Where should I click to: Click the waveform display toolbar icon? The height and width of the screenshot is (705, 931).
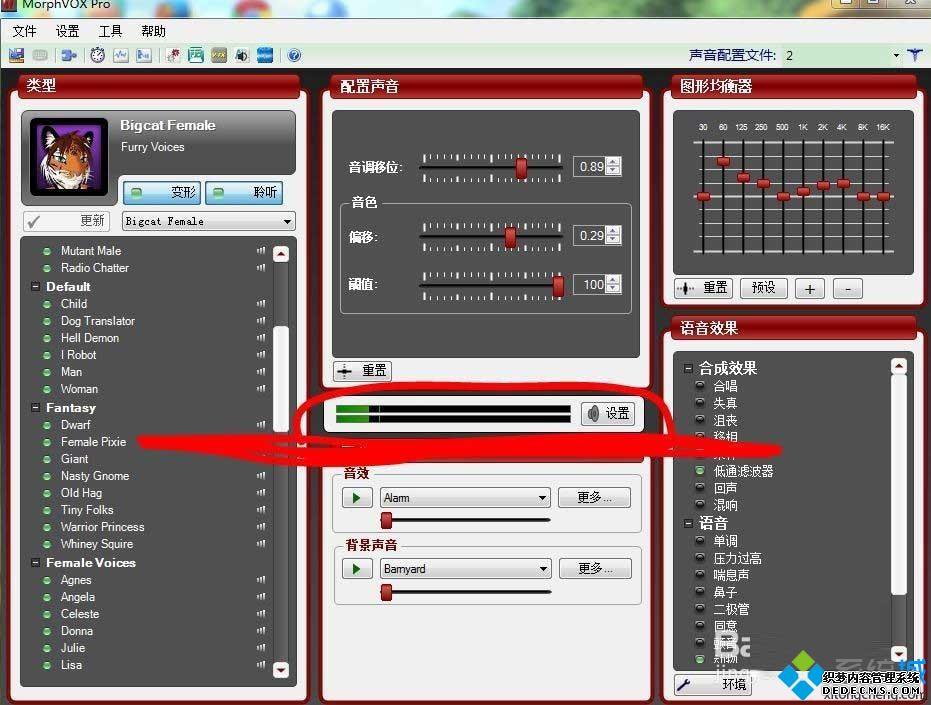pos(121,55)
